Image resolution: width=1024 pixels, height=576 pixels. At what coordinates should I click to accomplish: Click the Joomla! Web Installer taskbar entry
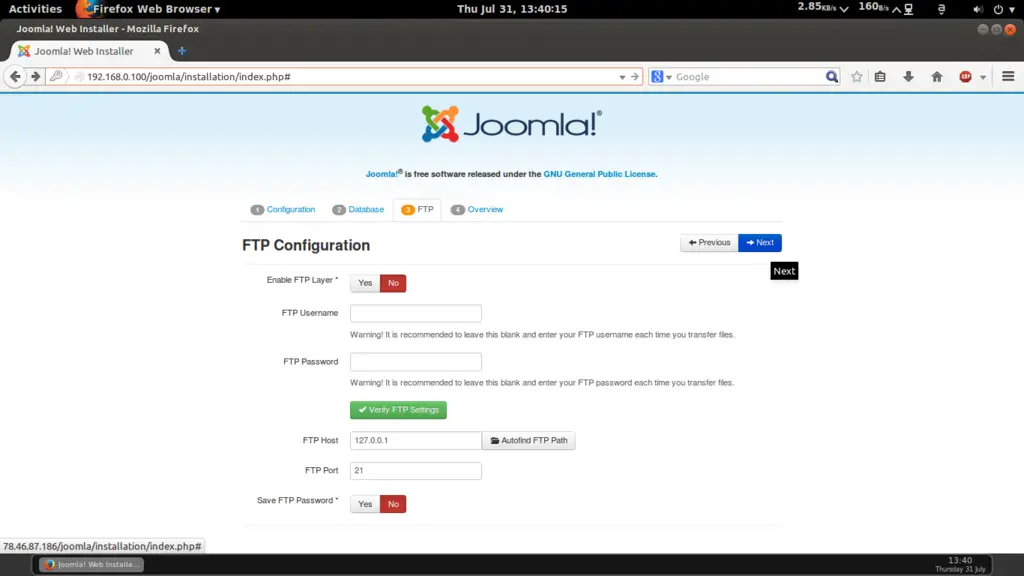[91, 565]
